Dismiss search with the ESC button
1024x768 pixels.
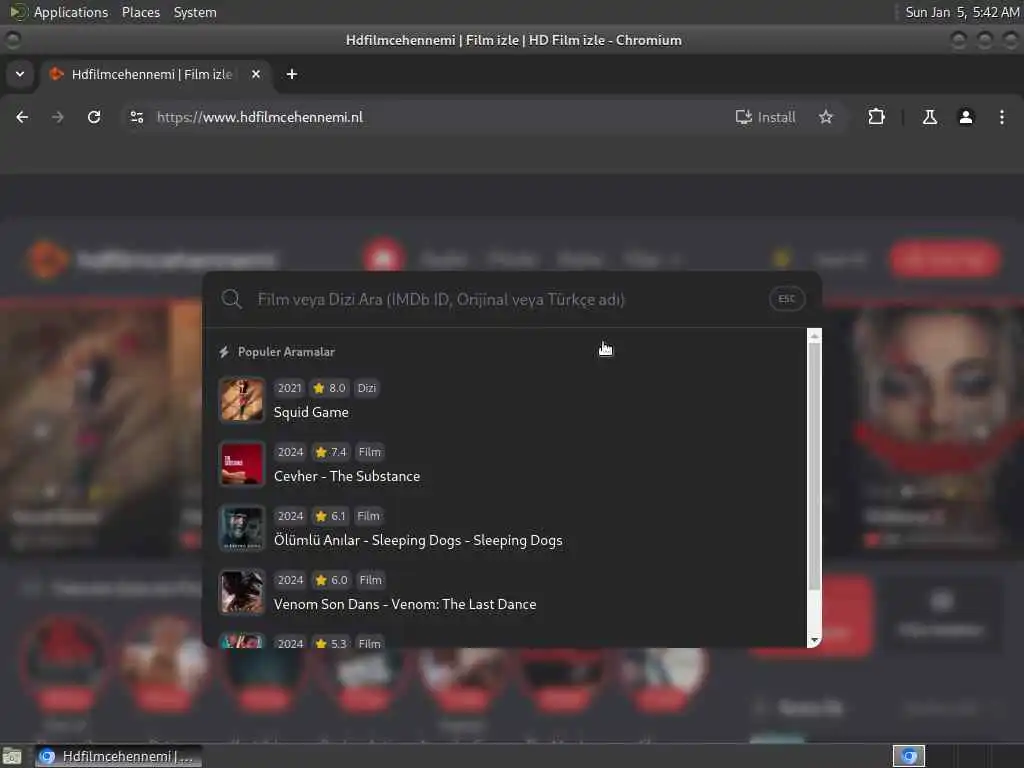[x=787, y=299]
